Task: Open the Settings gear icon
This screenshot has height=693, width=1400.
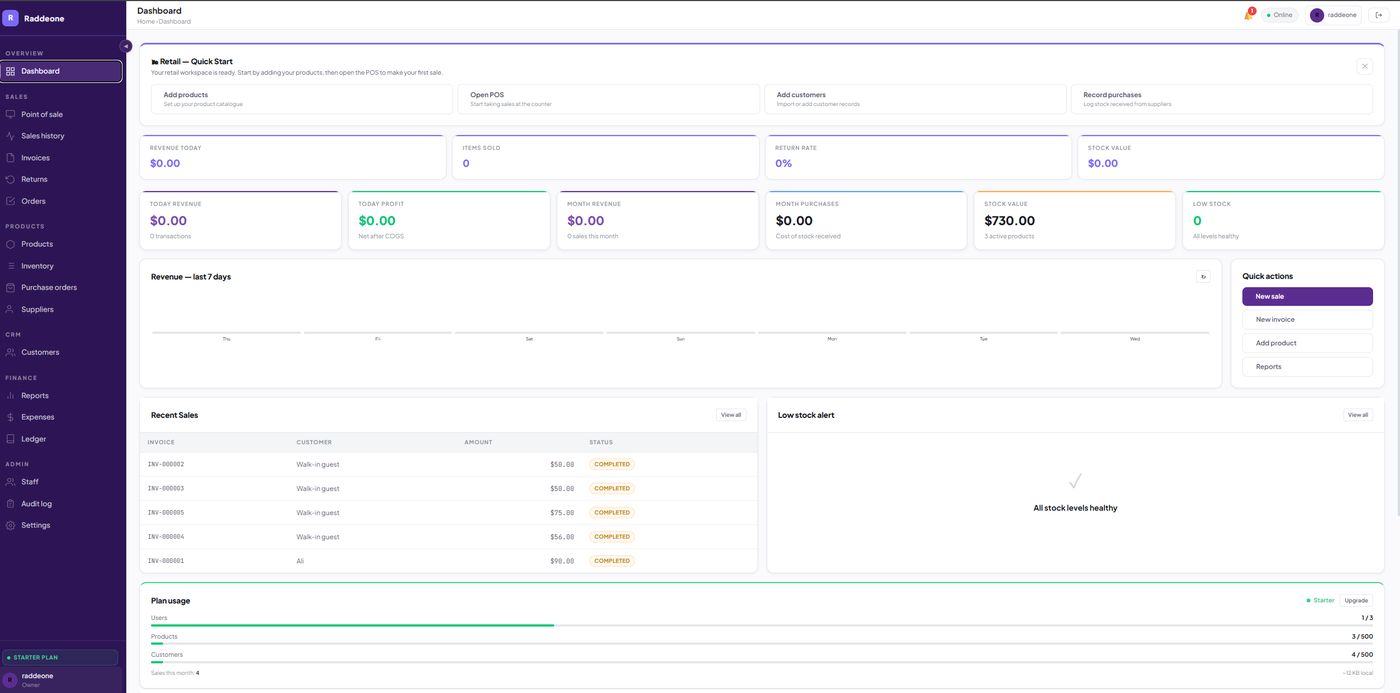Action: click(11, 525)
